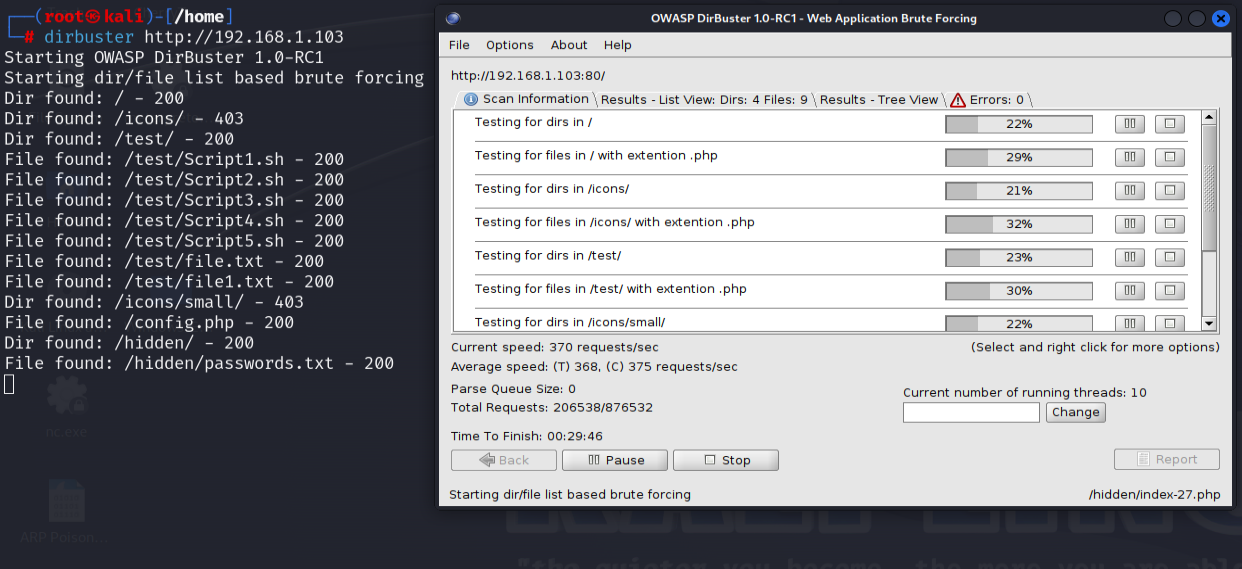Click the scan list scrollbar thumb
The height and width of the screenshot is (569, 1242).
pos(1209,187)
